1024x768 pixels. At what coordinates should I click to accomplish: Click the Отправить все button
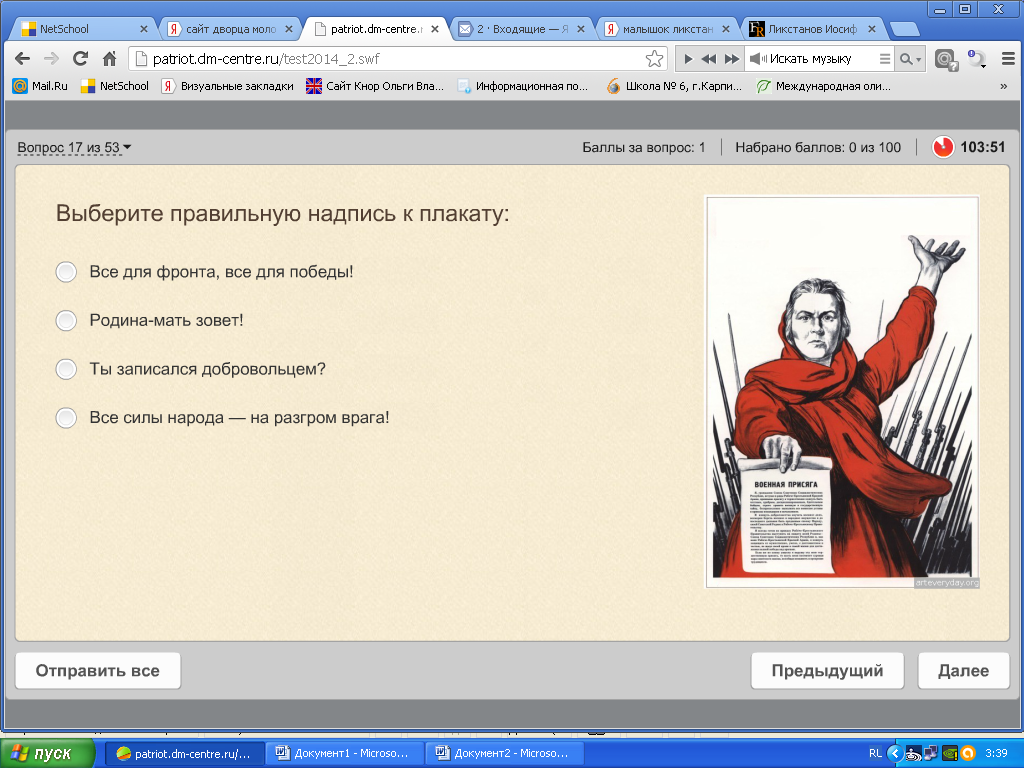point(98,671)
